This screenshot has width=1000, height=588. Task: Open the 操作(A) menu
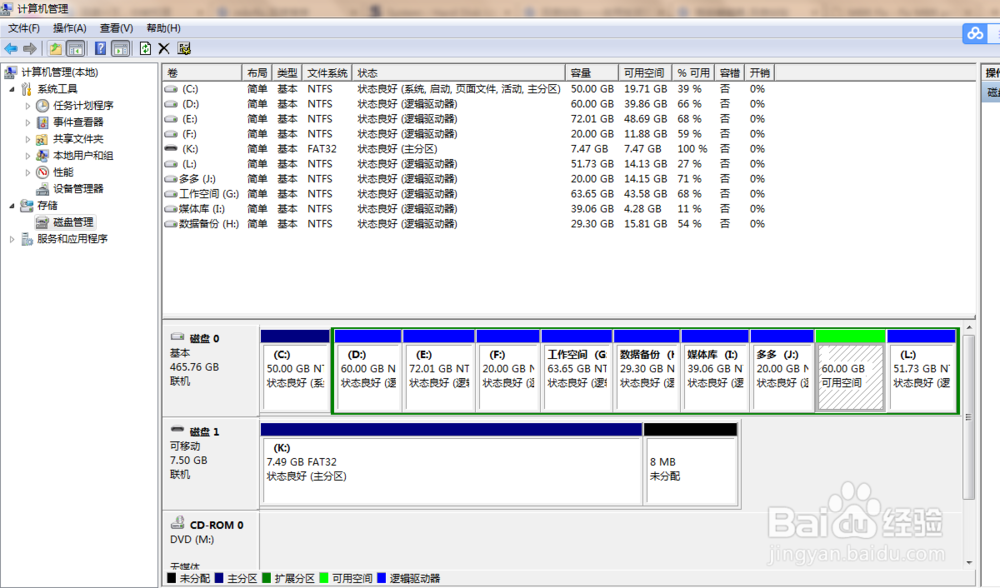point(70,28)
